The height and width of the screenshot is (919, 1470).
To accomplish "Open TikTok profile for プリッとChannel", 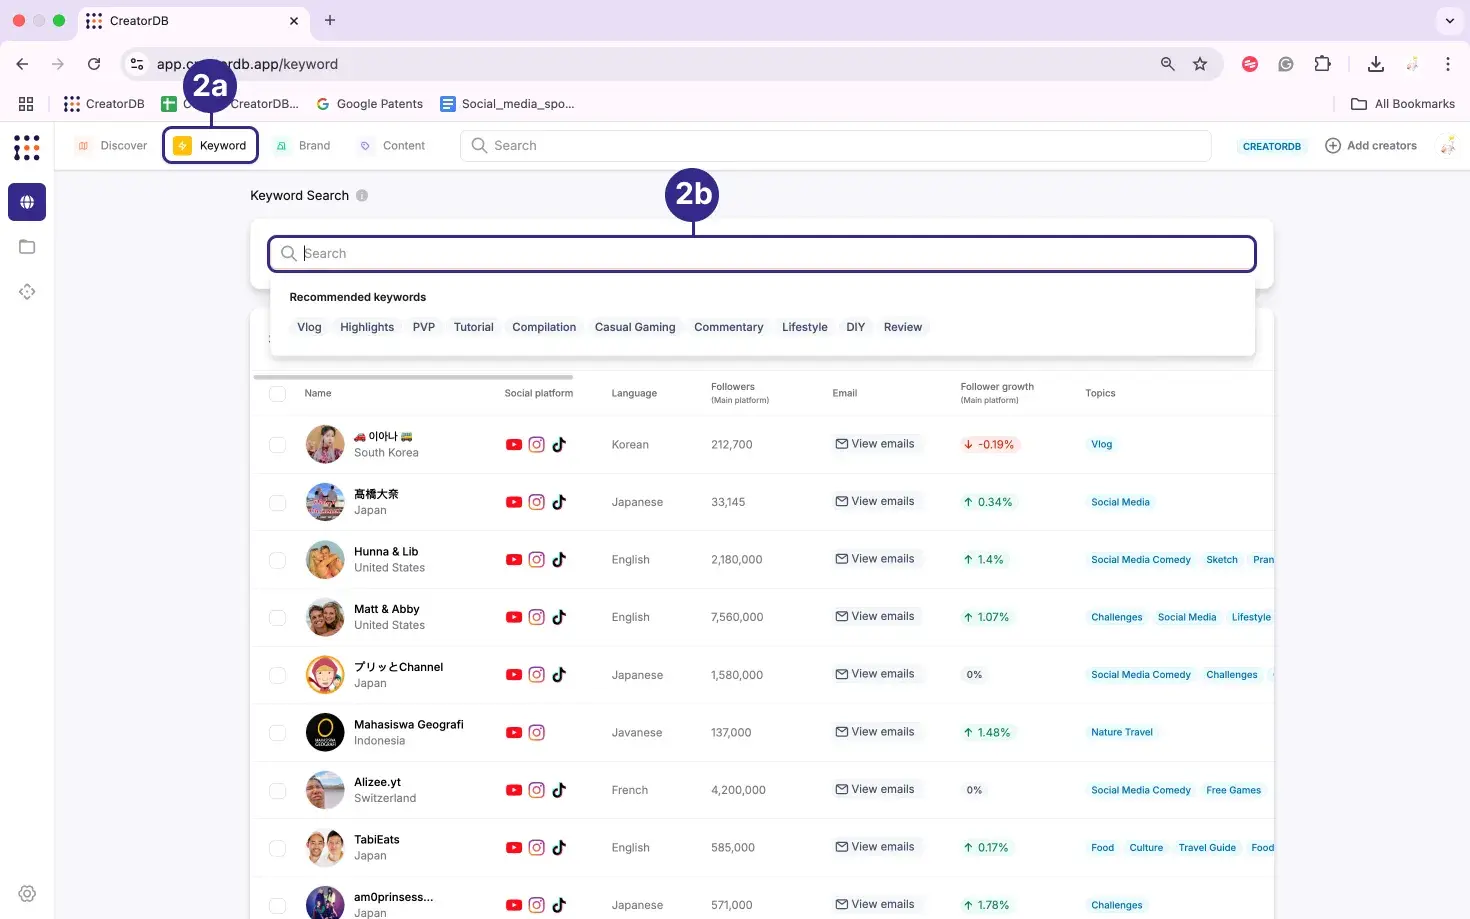I will 559,675.
